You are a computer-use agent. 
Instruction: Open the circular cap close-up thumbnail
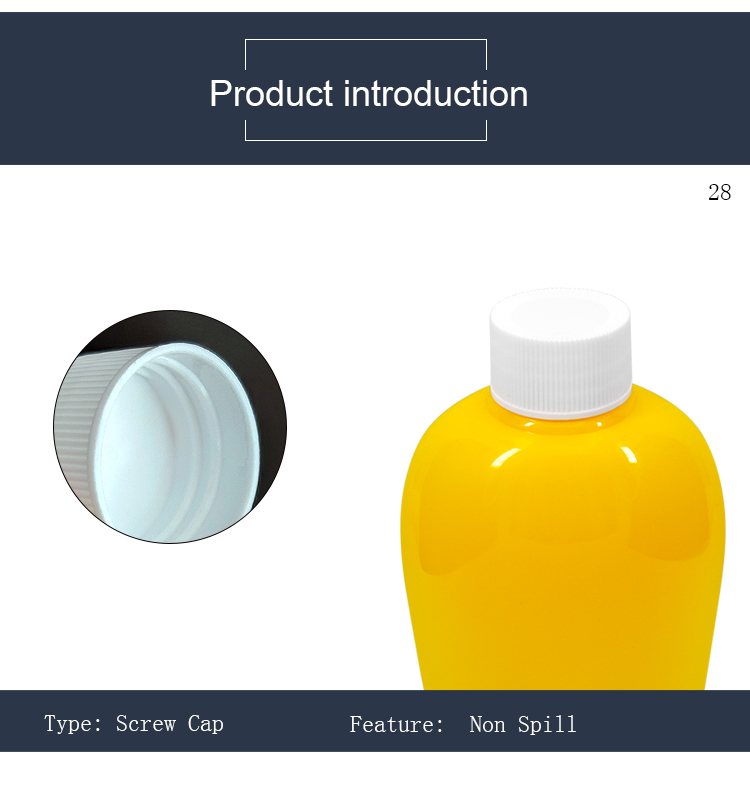click(170, 427)
